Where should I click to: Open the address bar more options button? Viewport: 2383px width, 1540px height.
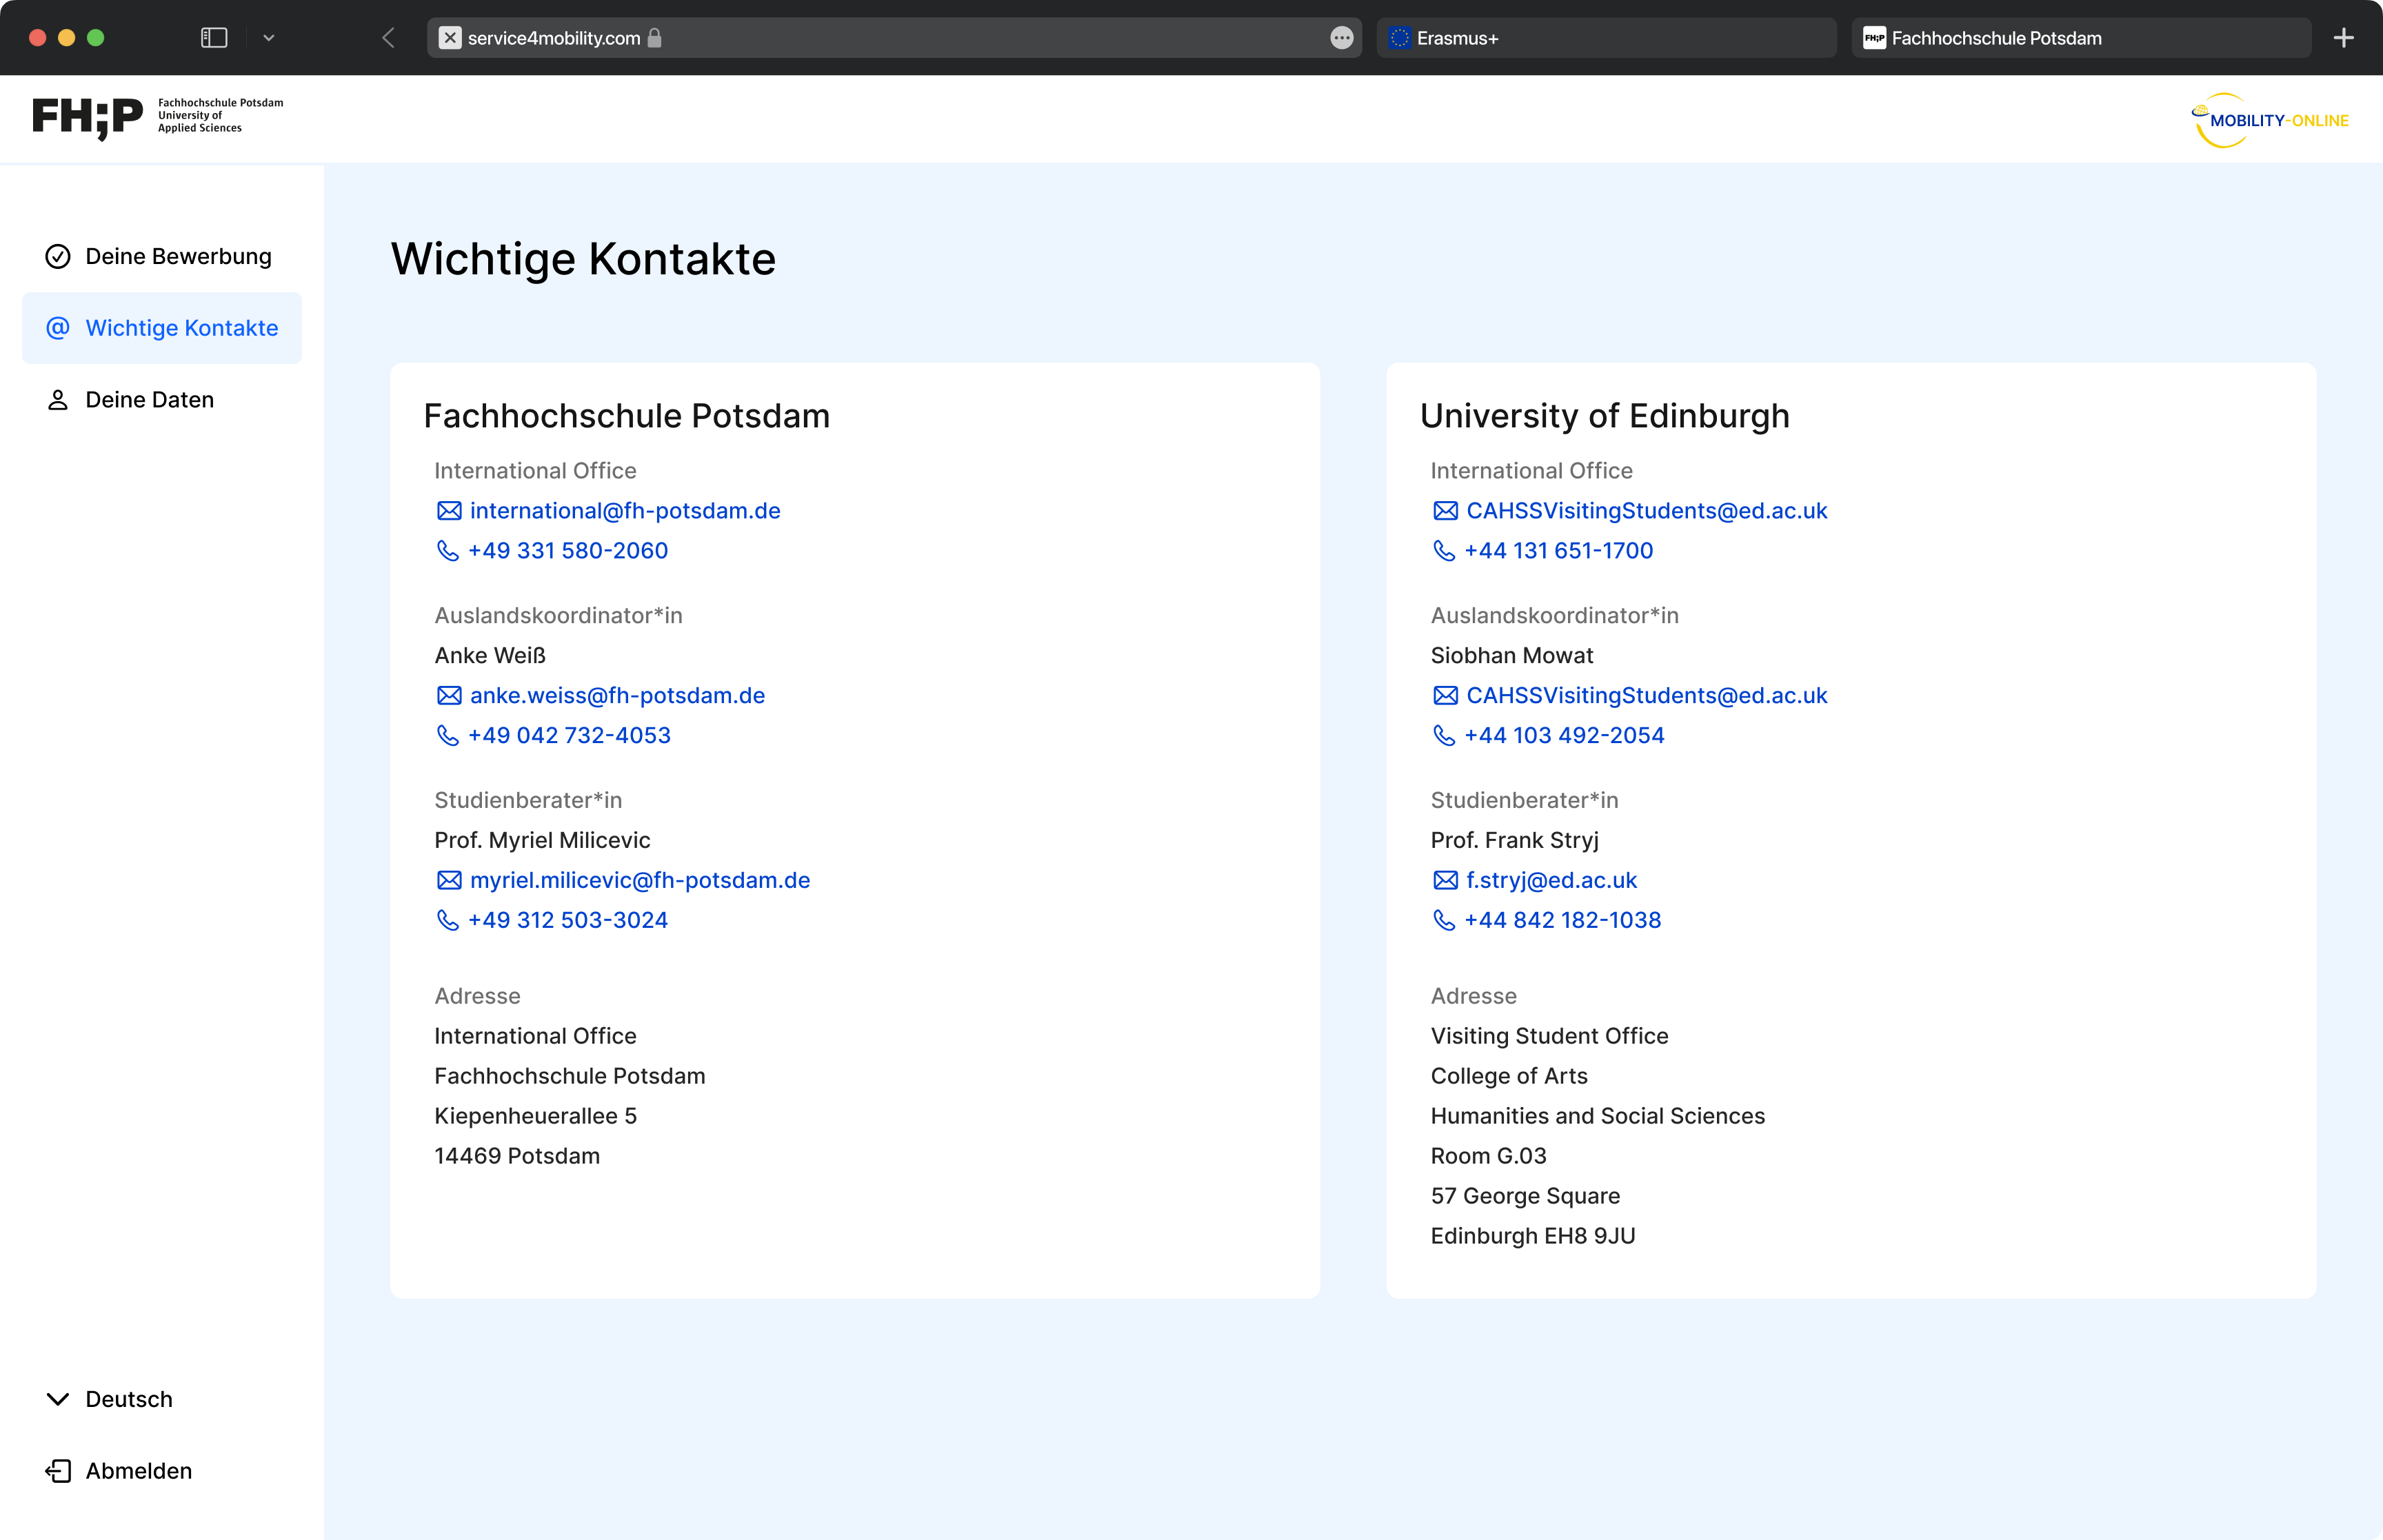click(1341, 38)
